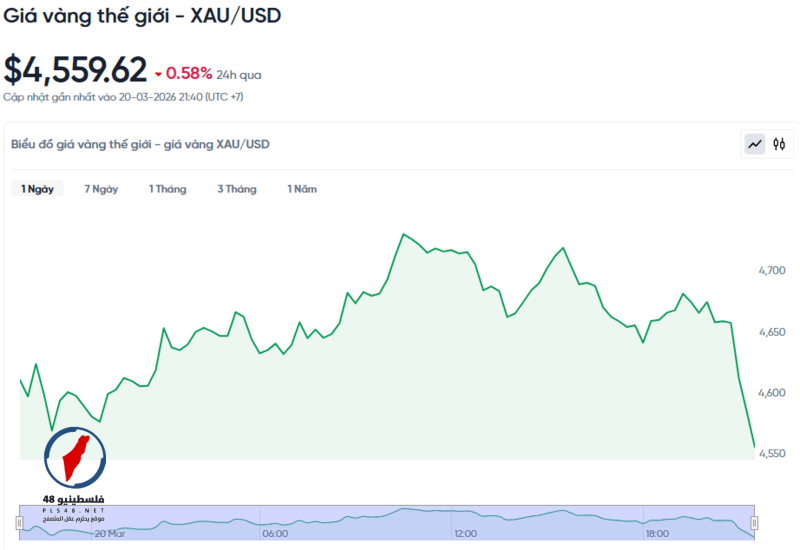This screenshot has width=800, height=550.
Task: Click the Palestine 48 map logo
Action: pyautogui.click(x=75, y=461)
